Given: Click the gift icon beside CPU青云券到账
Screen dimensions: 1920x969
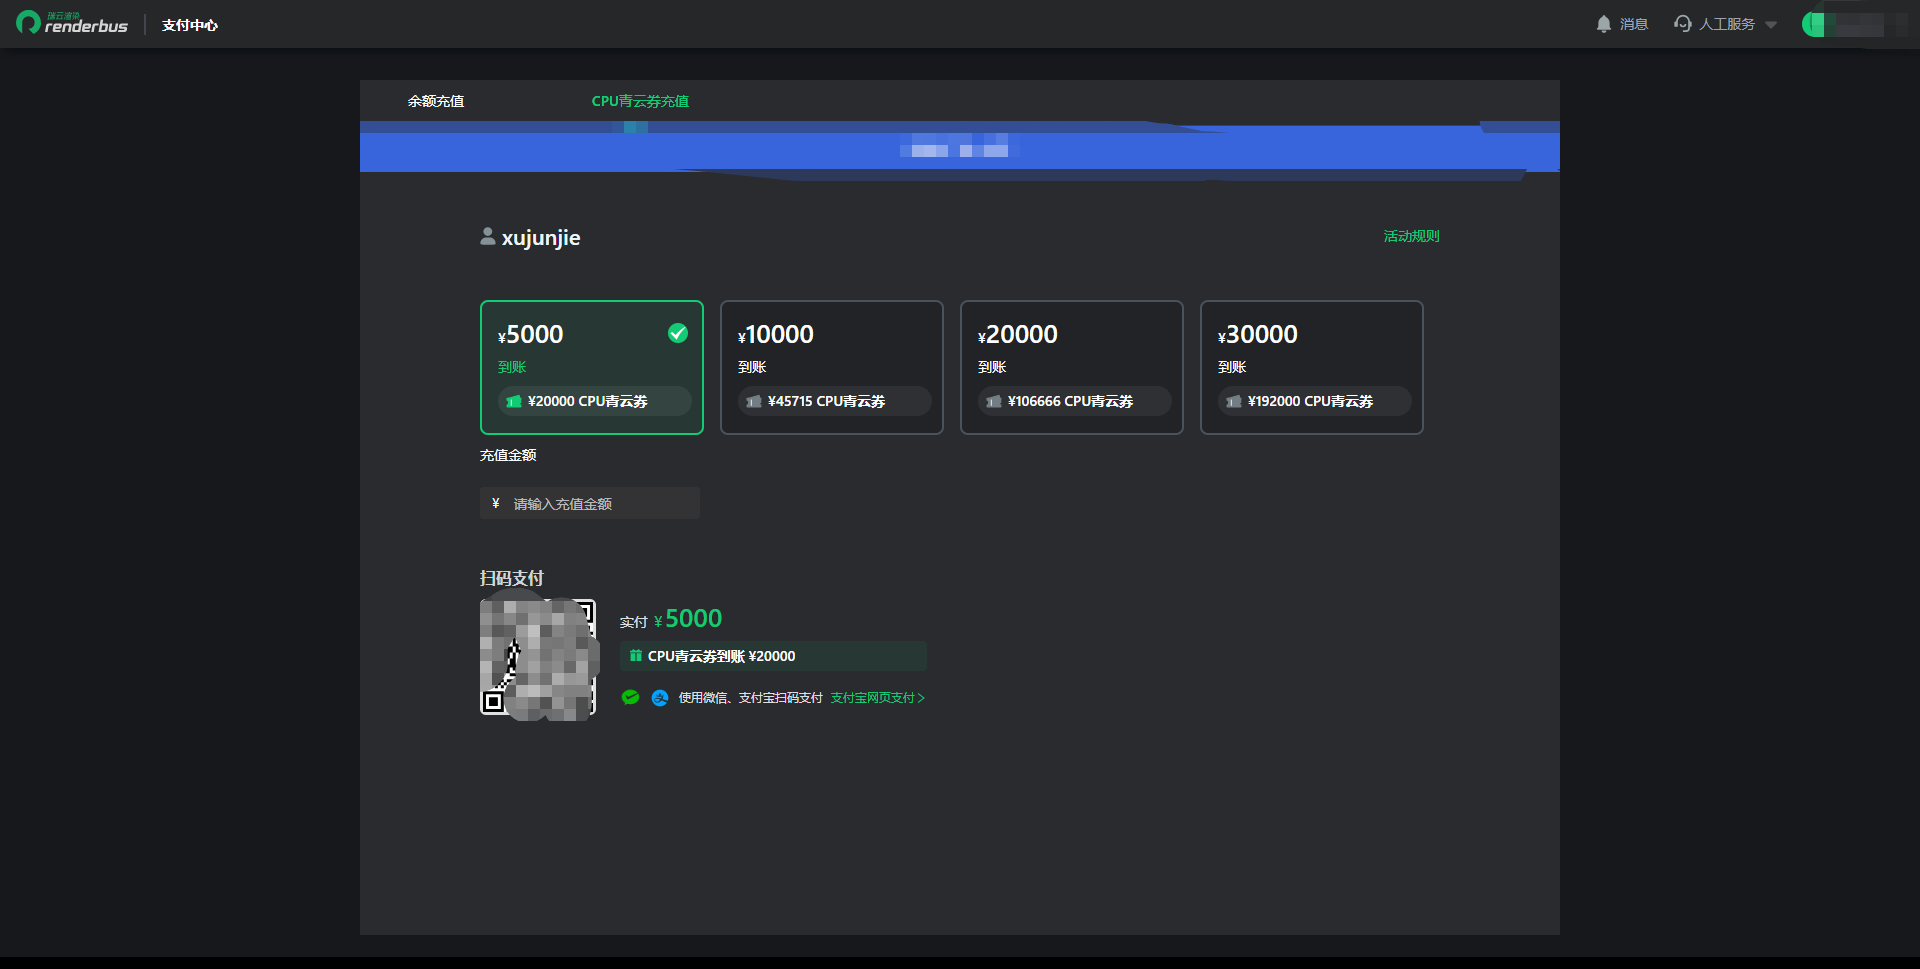Looking at the screenshot, I should (636, 656).
